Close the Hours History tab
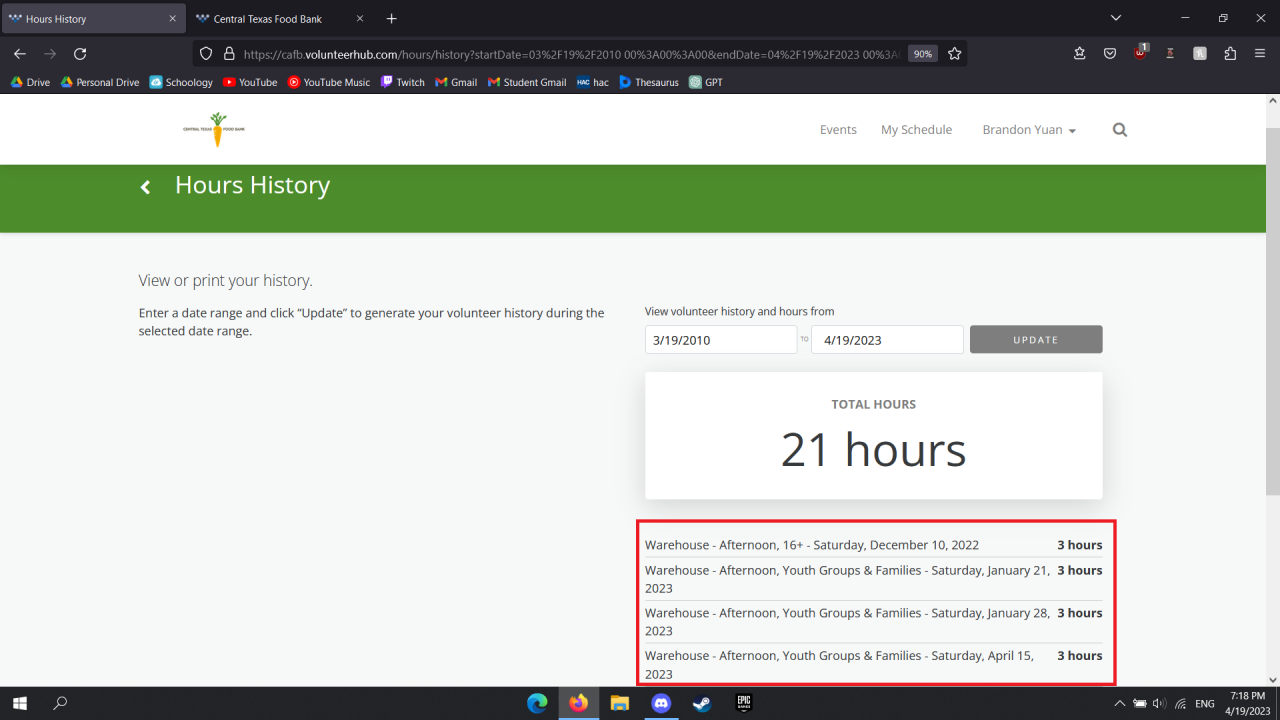The height and width of the screenshot is (720, 1280). pyautogui.click(x=172, y=18)
